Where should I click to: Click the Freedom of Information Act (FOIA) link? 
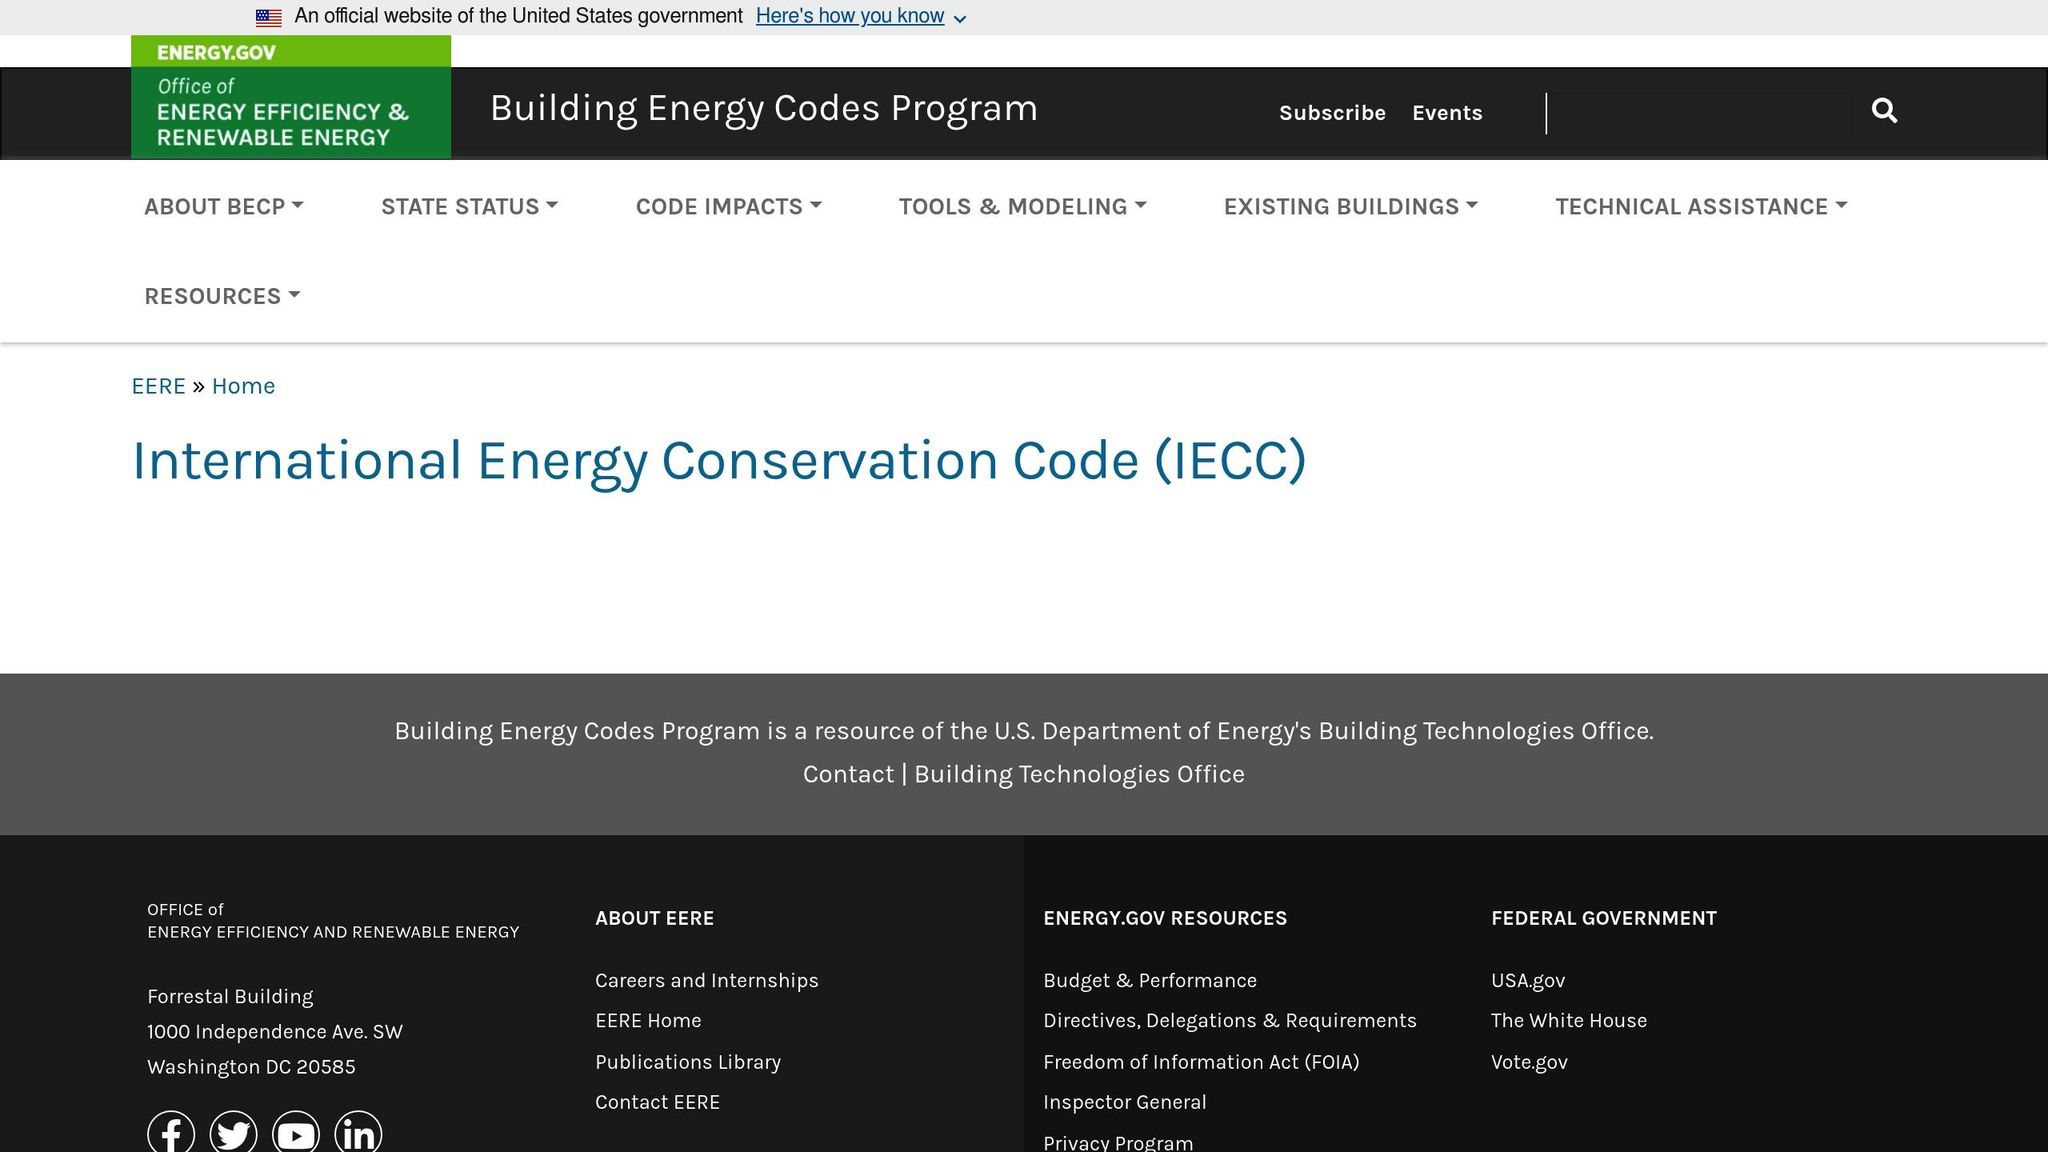point(1201,1061)
